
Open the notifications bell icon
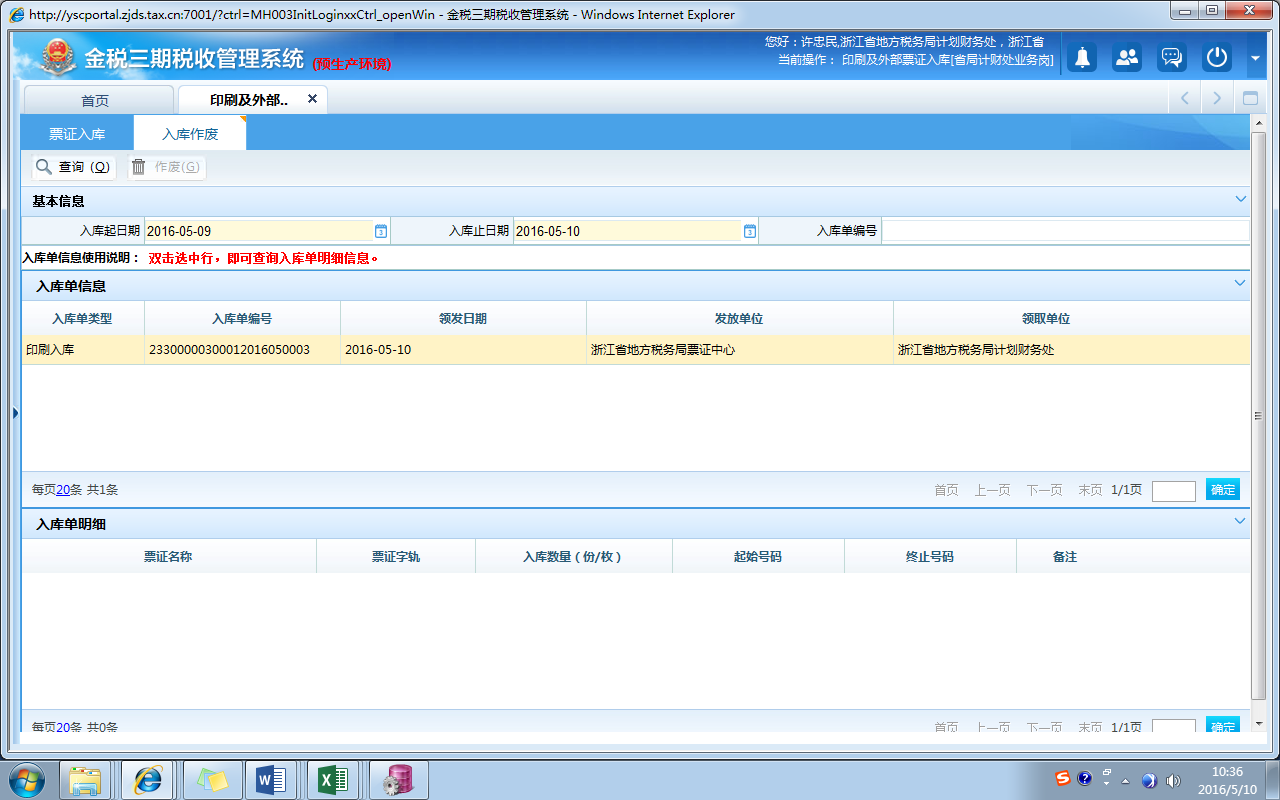[x=1082, y=58]
